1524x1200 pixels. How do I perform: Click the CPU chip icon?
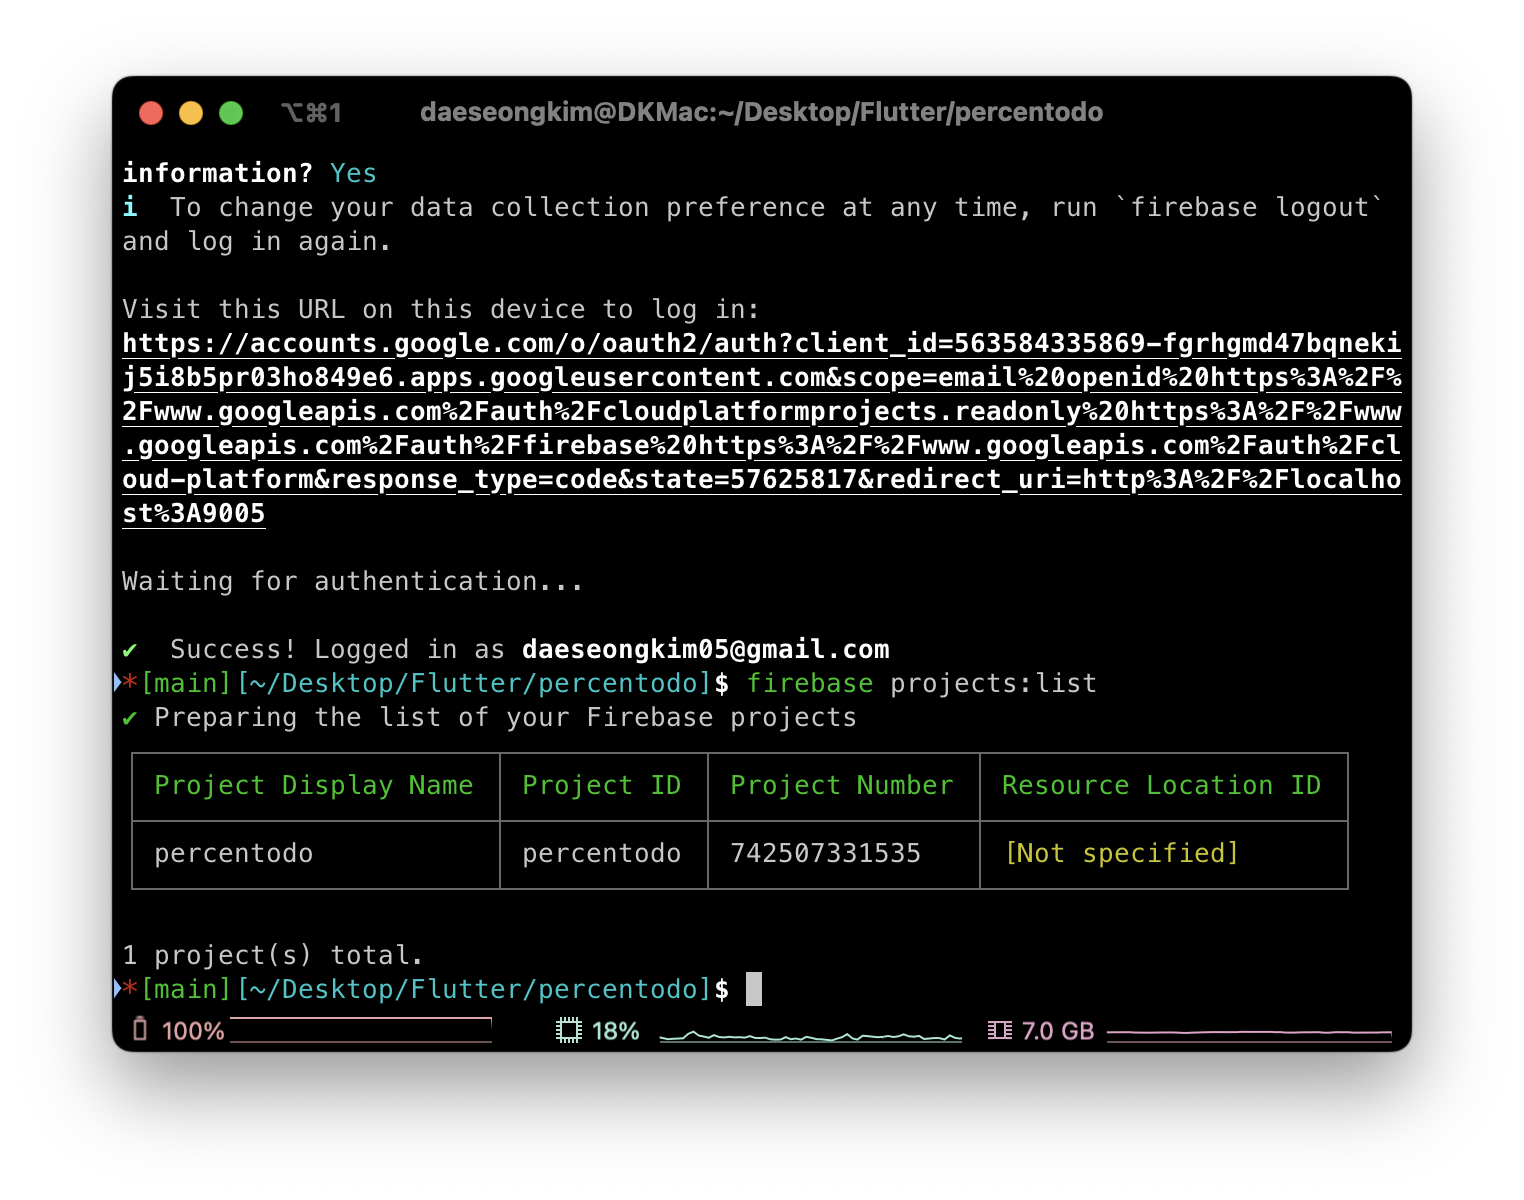pyautogui.click(x=569, y=1030)
